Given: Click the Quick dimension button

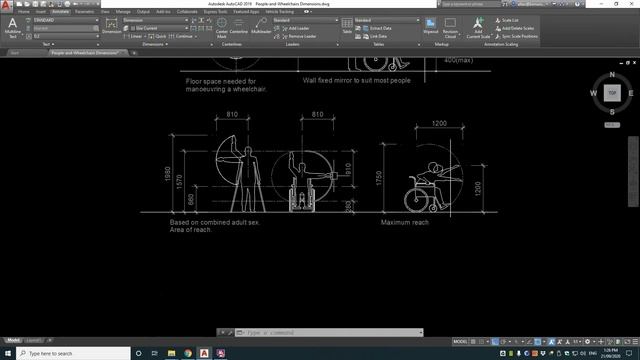Looking at the screenshot, I should point(157,36).
